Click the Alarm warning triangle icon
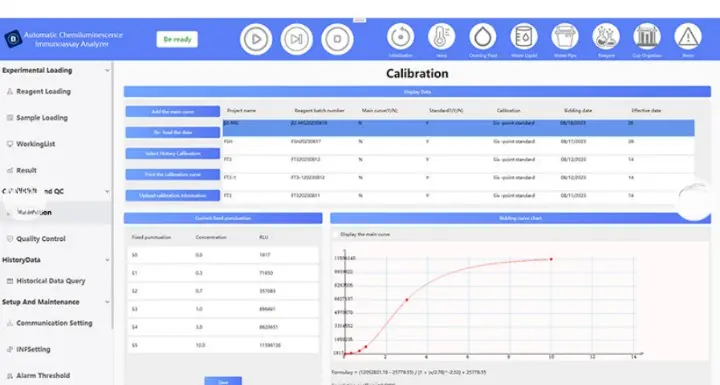 [688, 36]
